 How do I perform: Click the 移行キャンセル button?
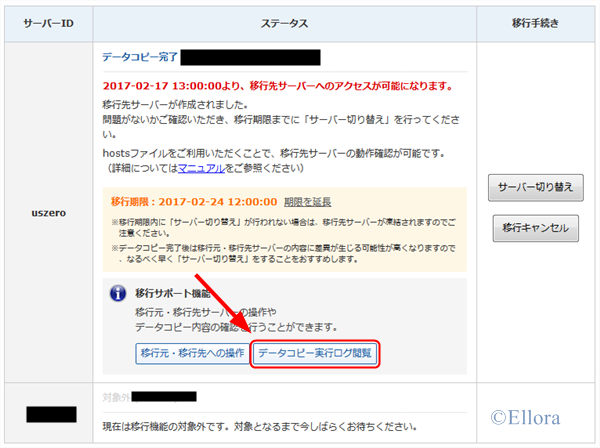click(x=535, y=228)
